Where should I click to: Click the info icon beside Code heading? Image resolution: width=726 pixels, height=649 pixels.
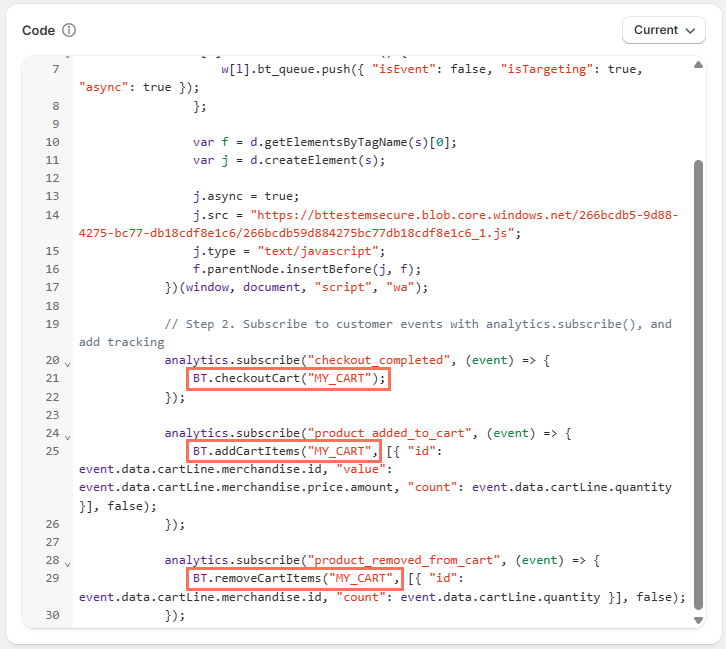(69, 30)
